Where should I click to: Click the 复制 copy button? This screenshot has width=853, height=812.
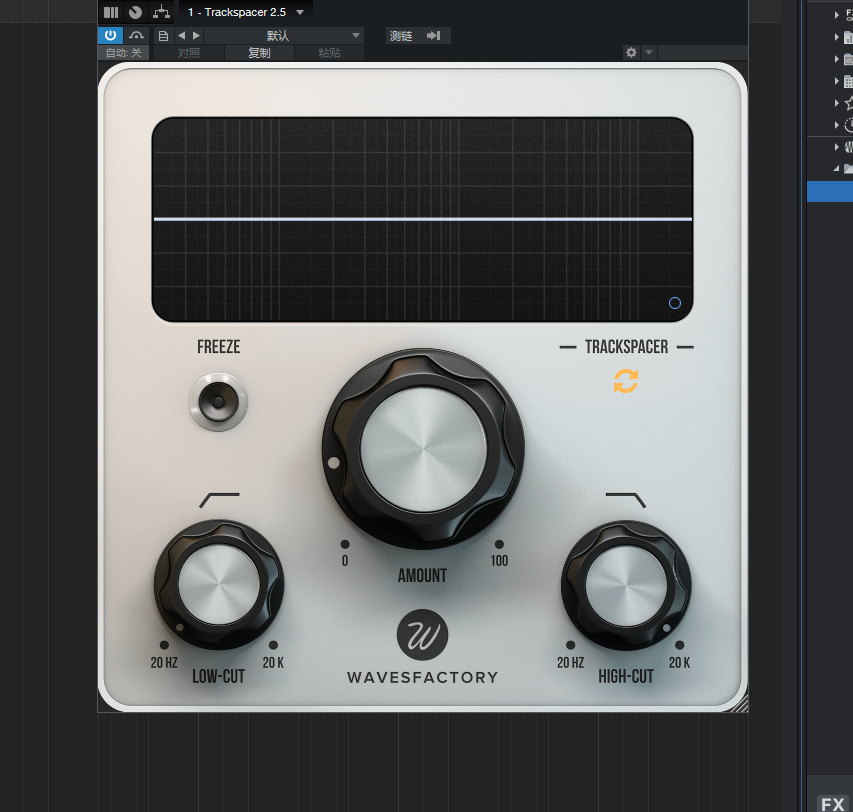[259, 53]
